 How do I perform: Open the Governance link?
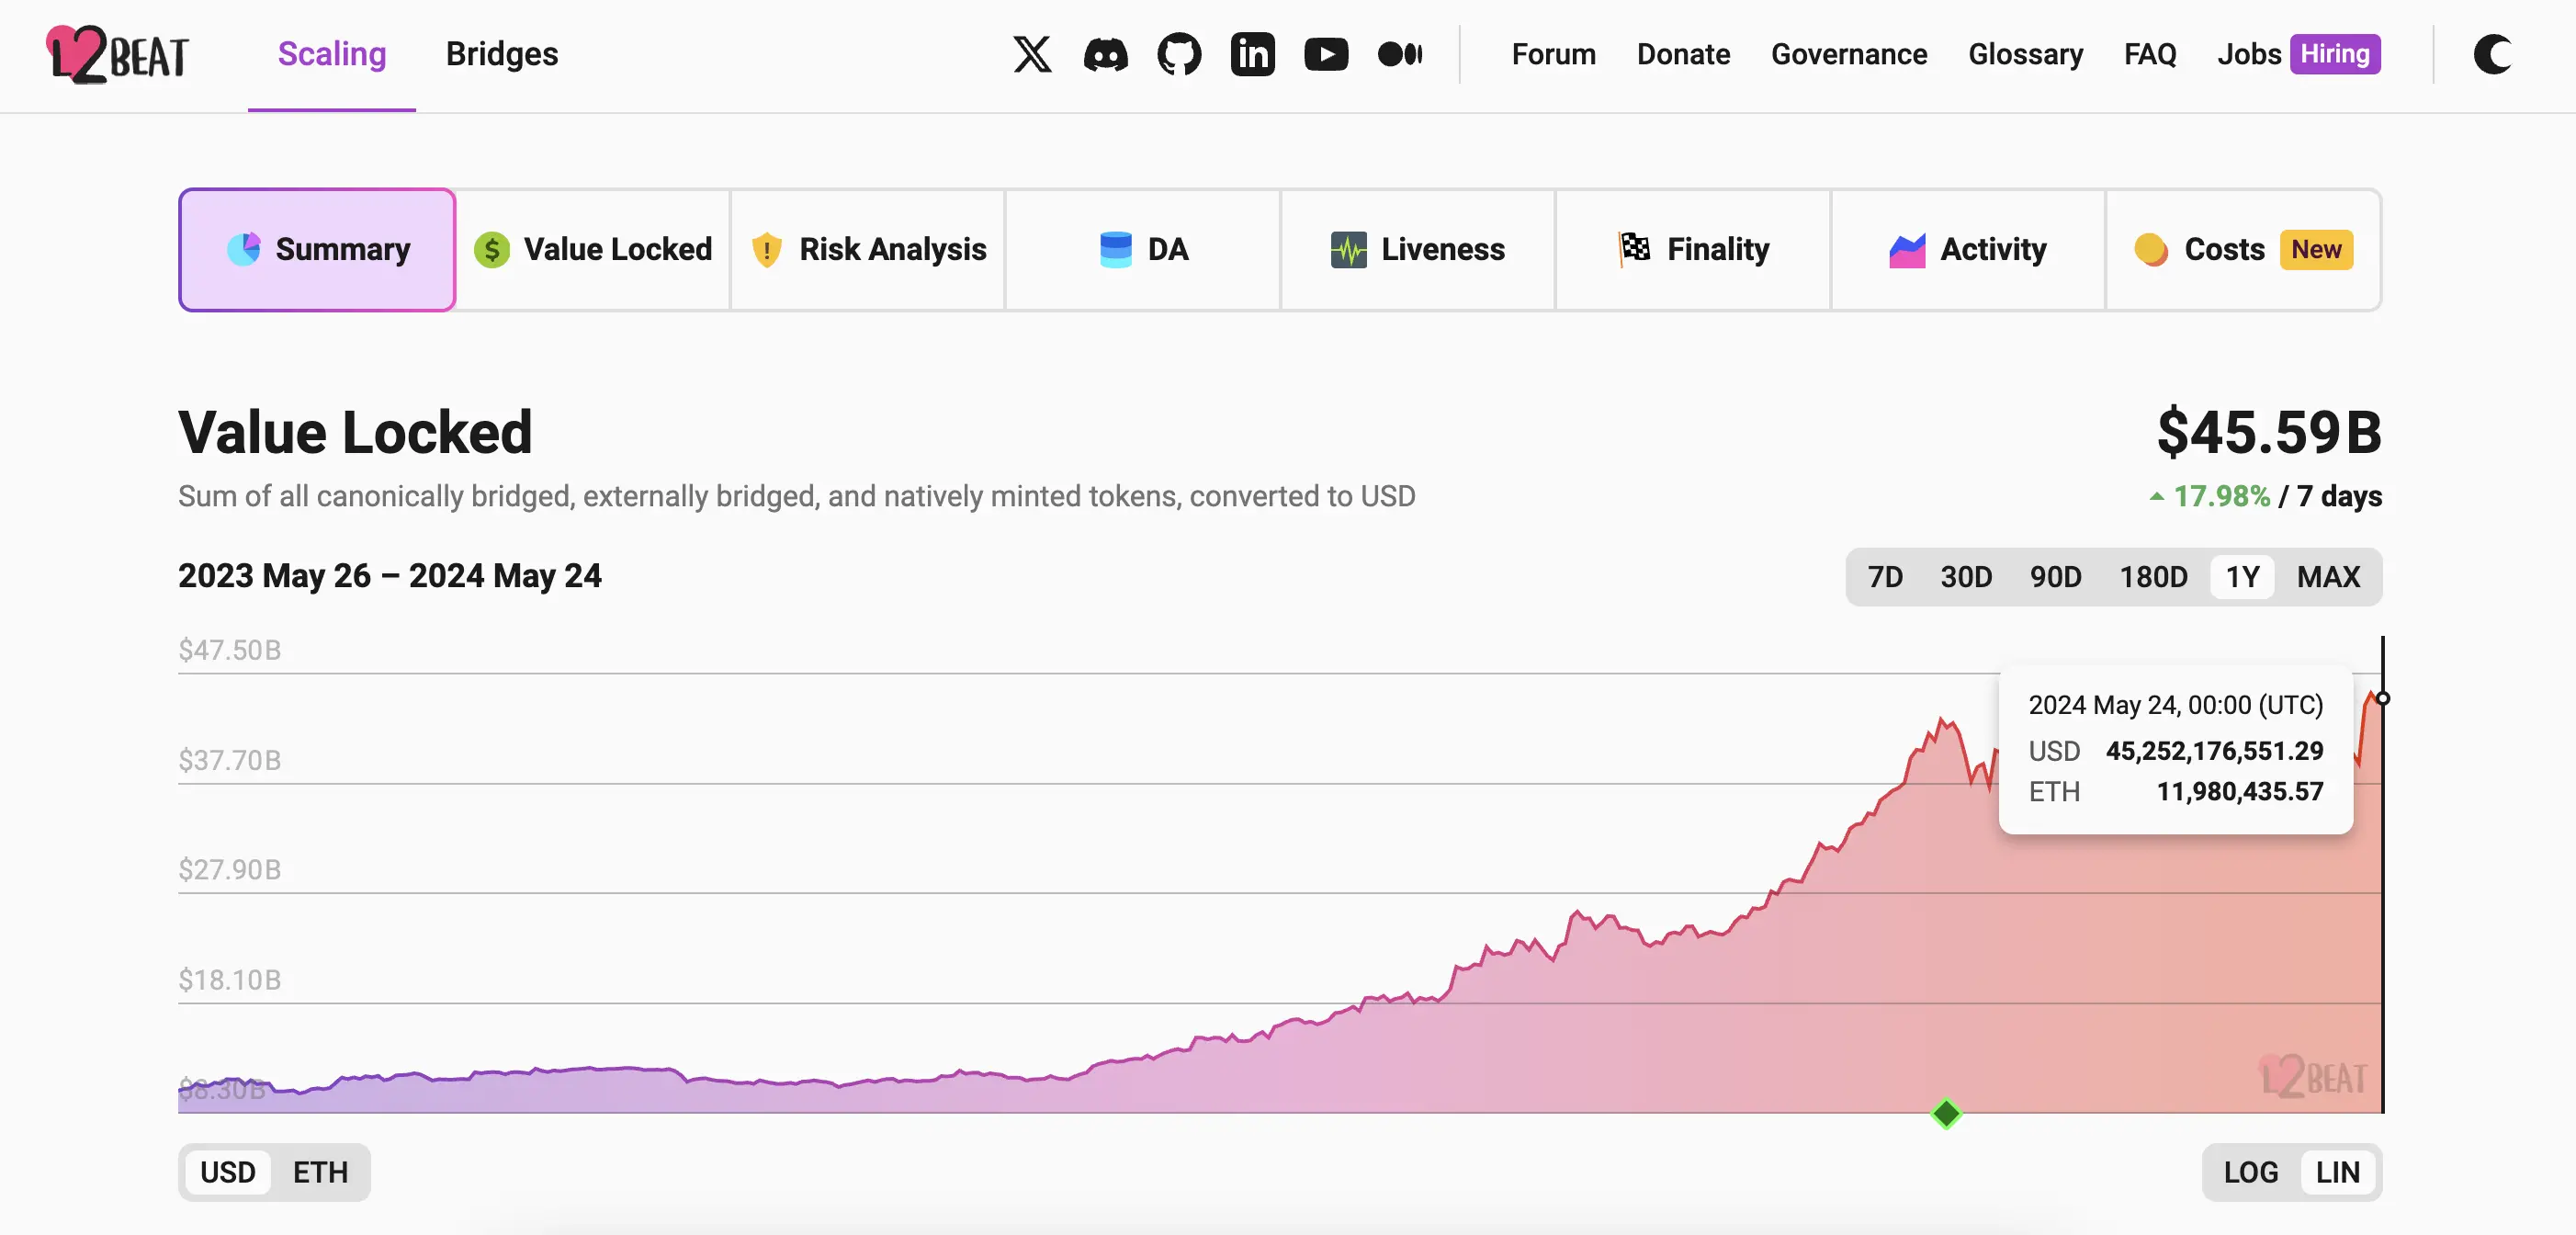[x=1848, y=54]
